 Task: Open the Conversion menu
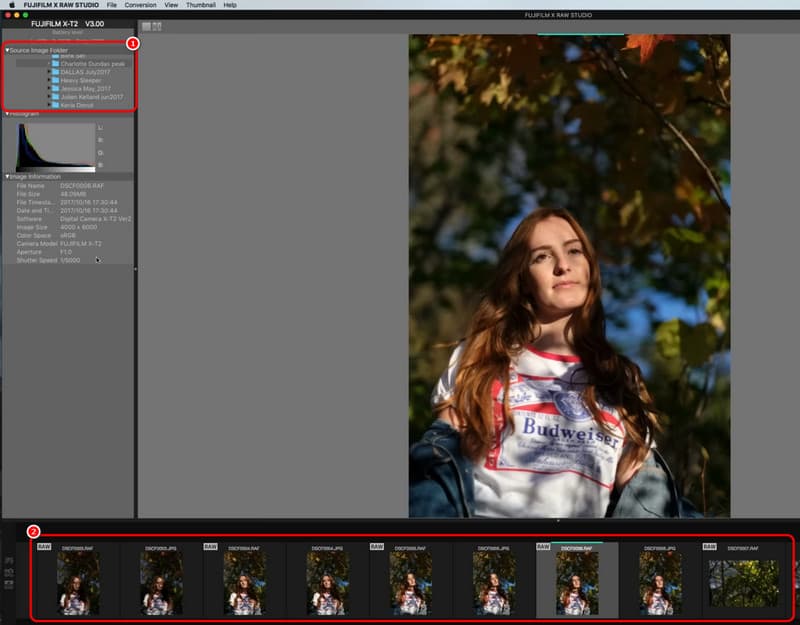pyautogui.click(x=140, y=5)
